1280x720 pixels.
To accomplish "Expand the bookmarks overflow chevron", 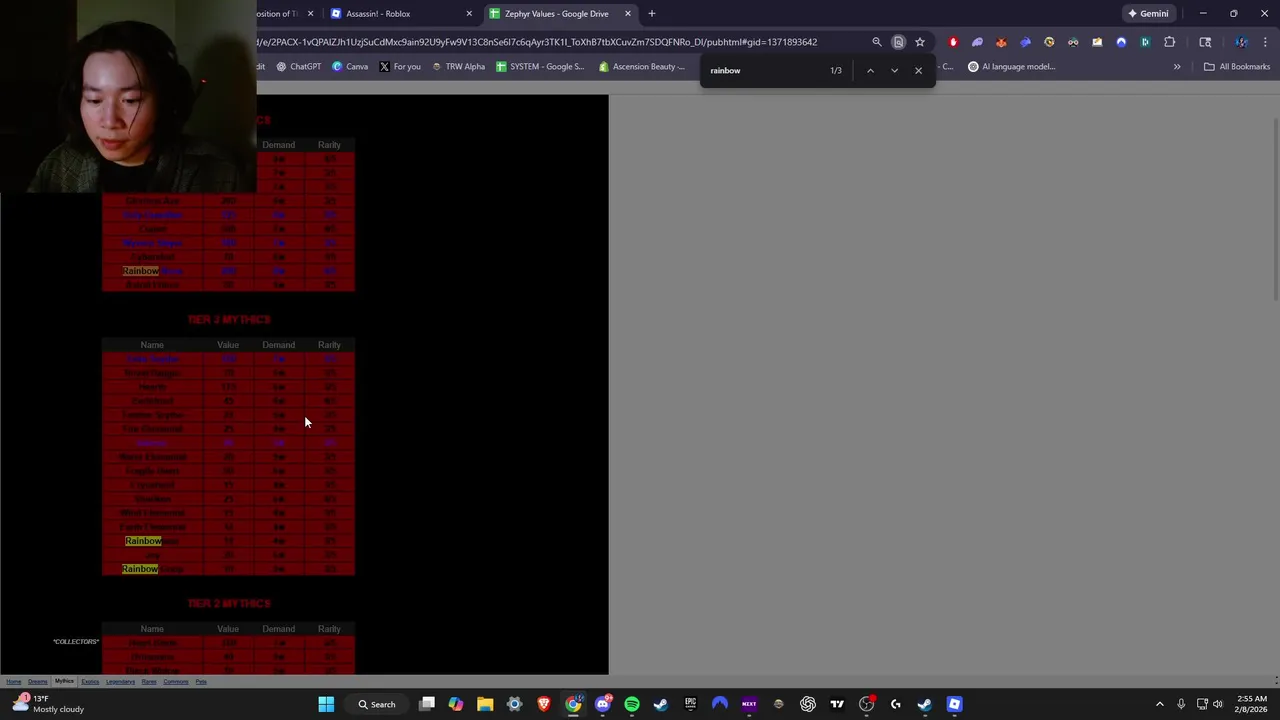I will point(1177,67).
